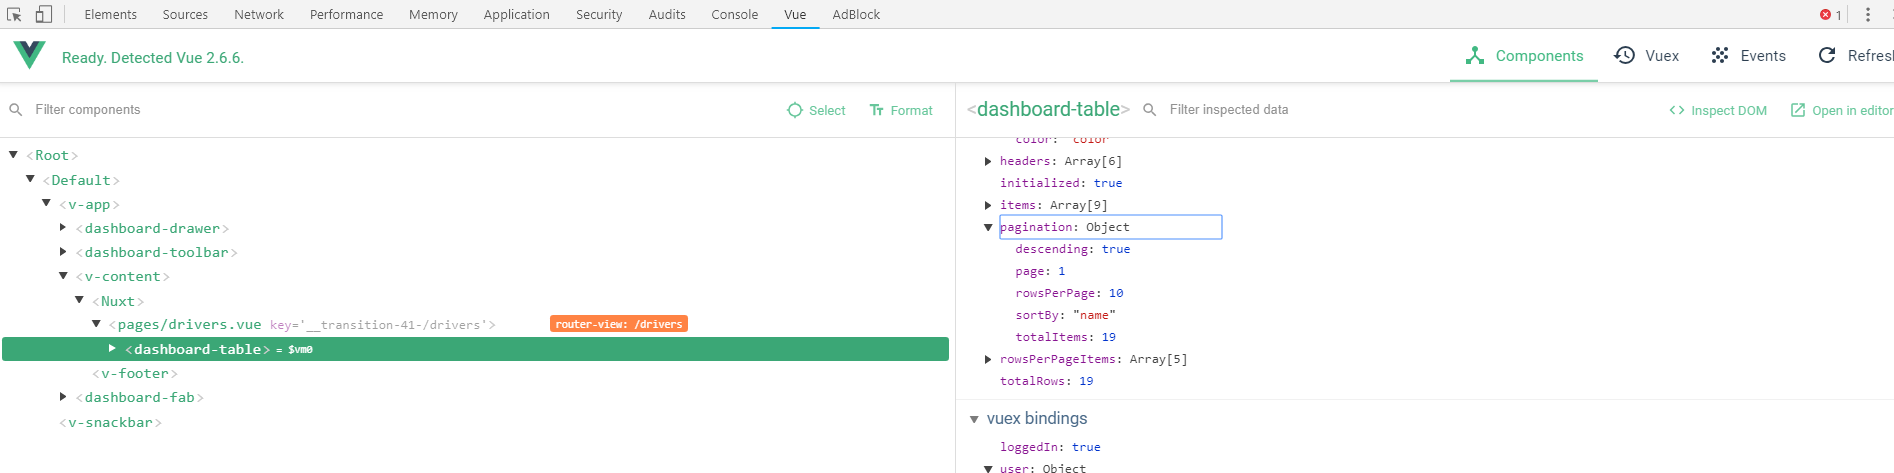Toggle the device toolbar icon
The width and height of the screenshot is (1894, 473).
(43, 14)
